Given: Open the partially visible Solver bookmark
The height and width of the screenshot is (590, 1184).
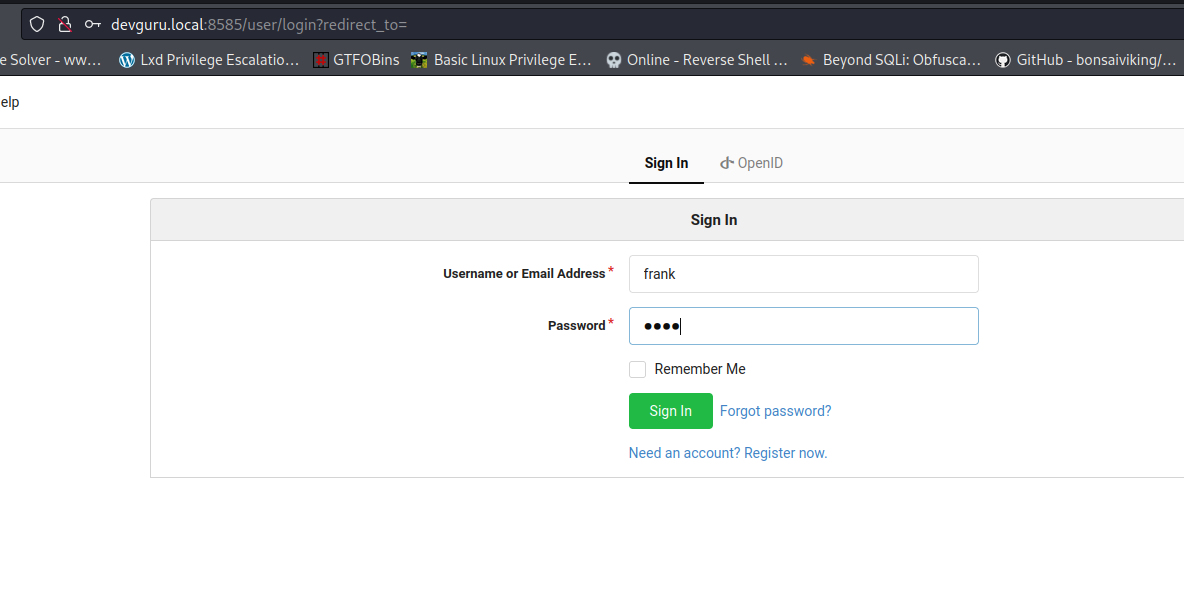Looking at the screenshot, I should pyautogui.click(x=50, y=60).
